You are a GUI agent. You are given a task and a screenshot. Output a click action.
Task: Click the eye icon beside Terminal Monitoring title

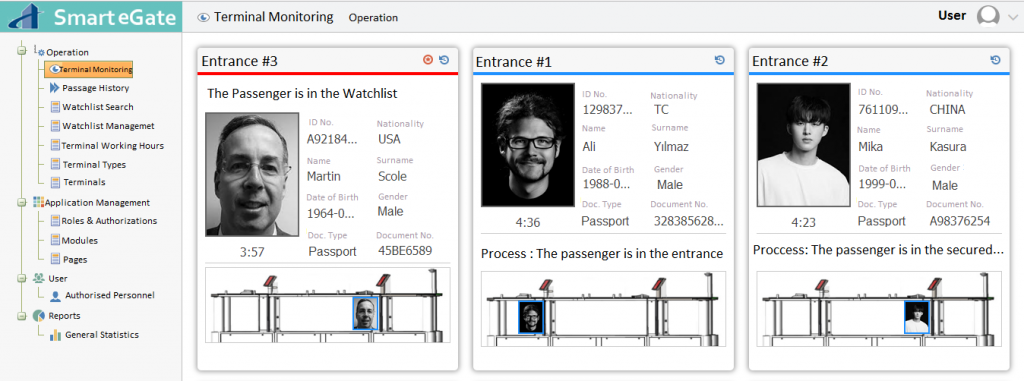[204, 18]
